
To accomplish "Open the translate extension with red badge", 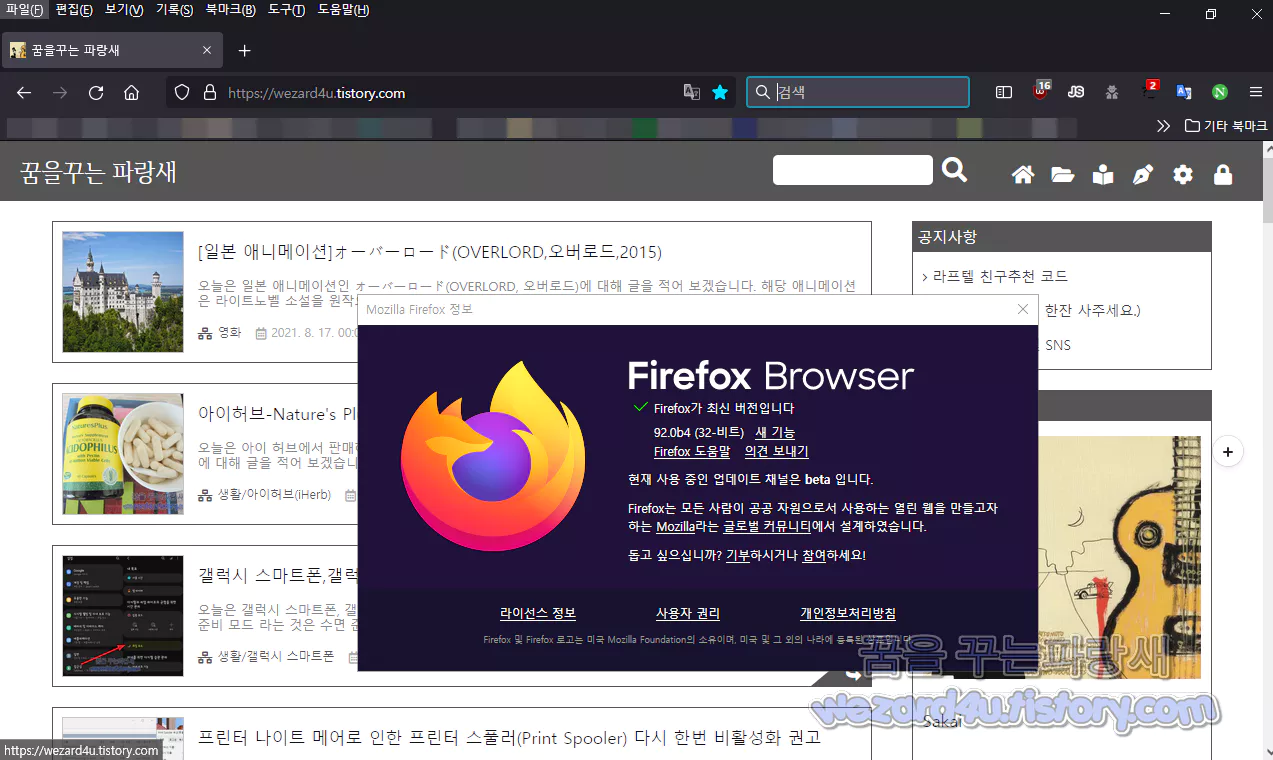I will 1148,92.
